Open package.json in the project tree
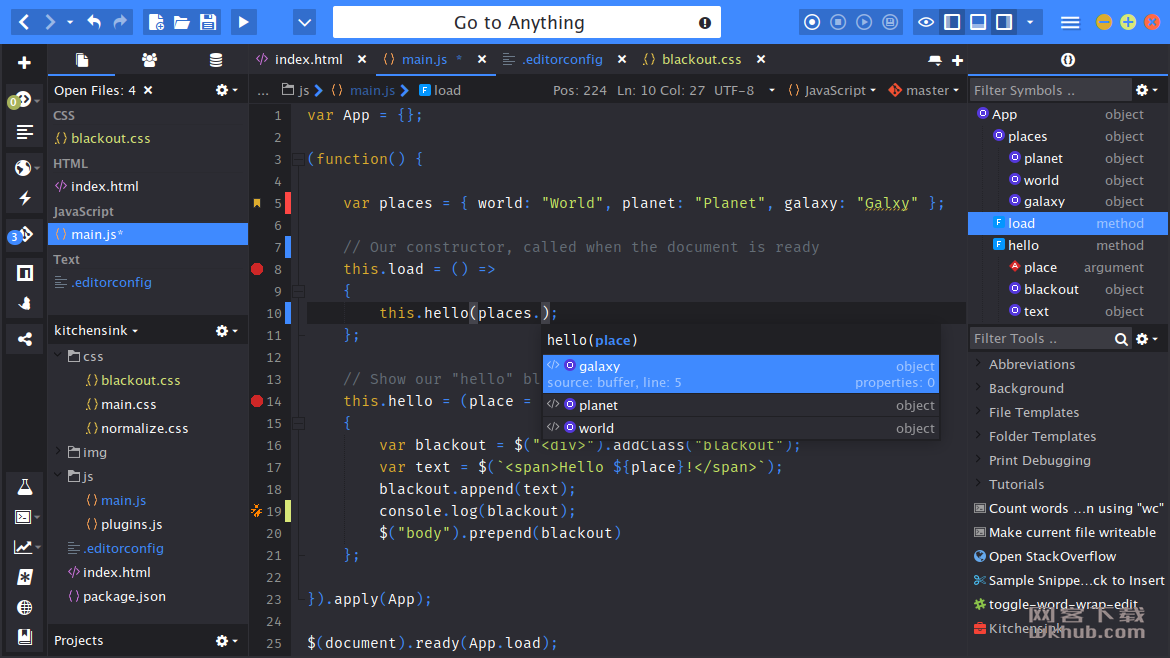The image size is (1170, 658). coord(124,596)
